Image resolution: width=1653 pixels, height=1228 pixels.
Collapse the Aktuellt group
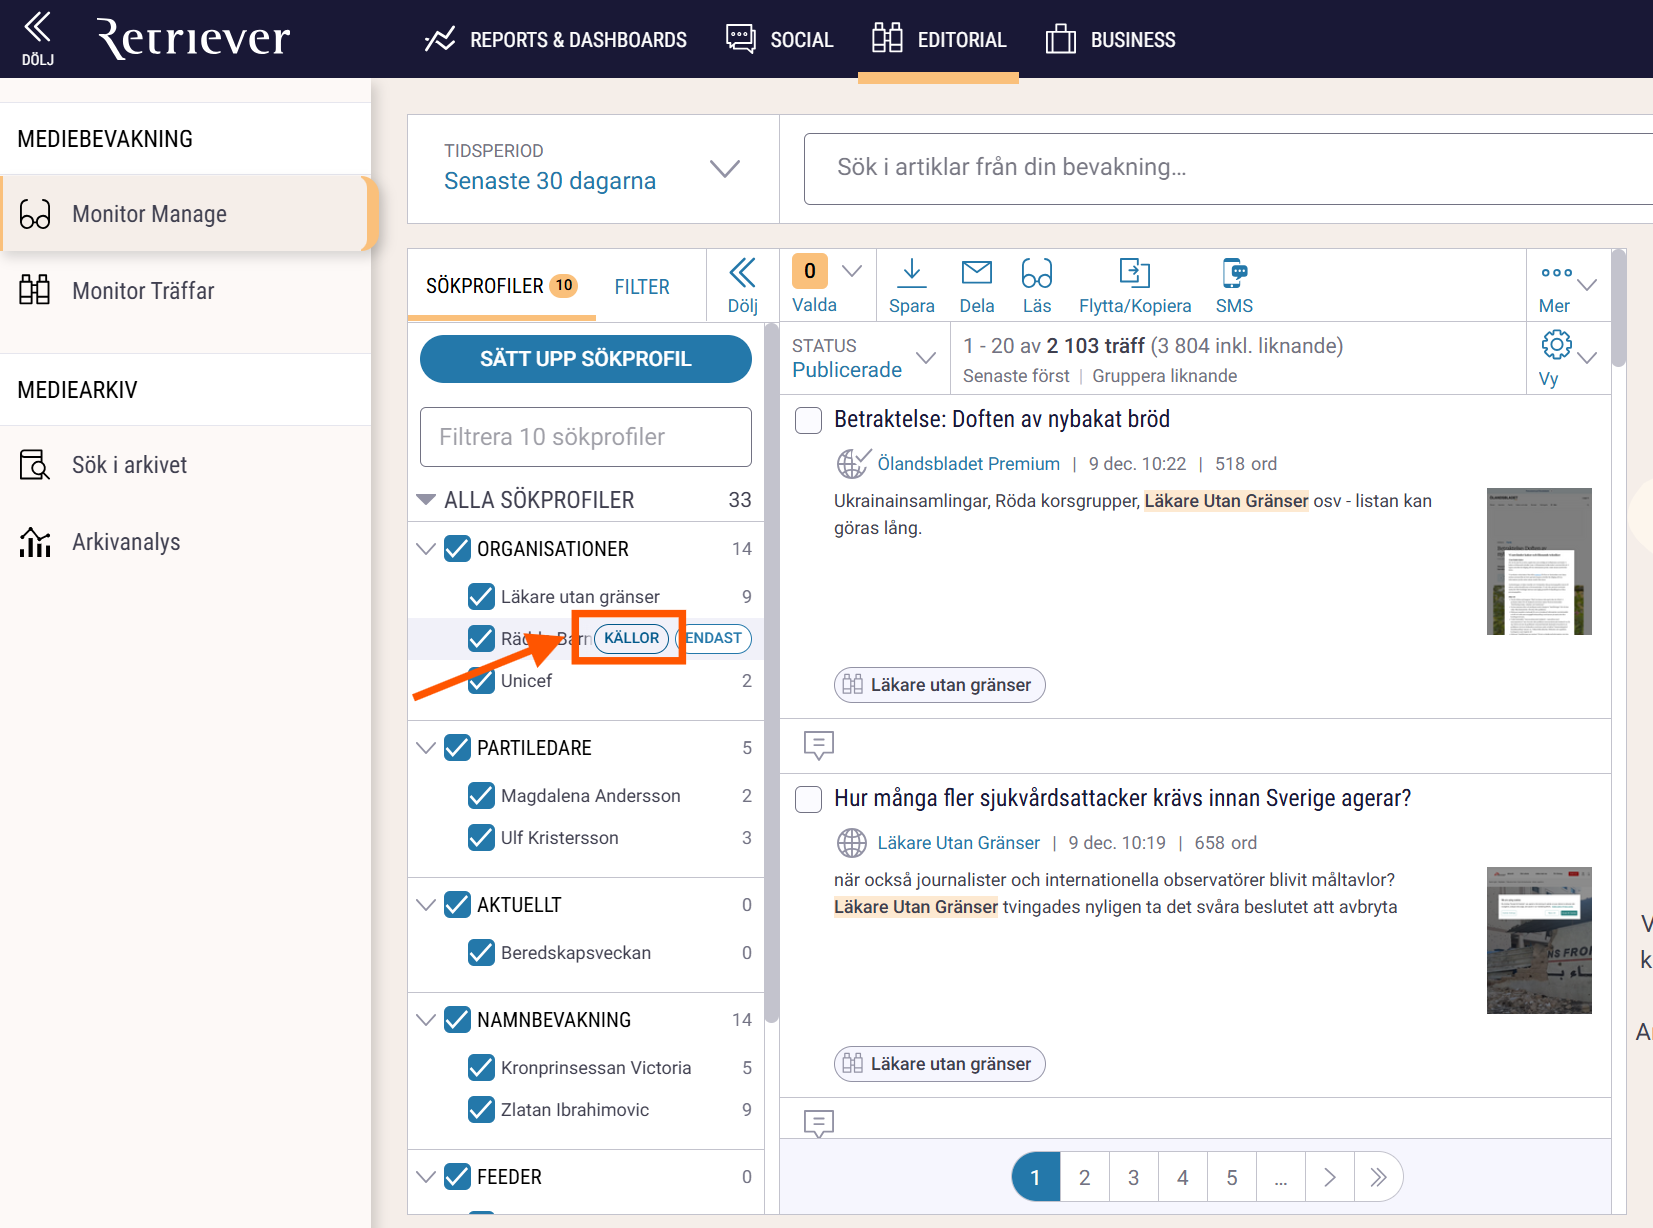426,905
